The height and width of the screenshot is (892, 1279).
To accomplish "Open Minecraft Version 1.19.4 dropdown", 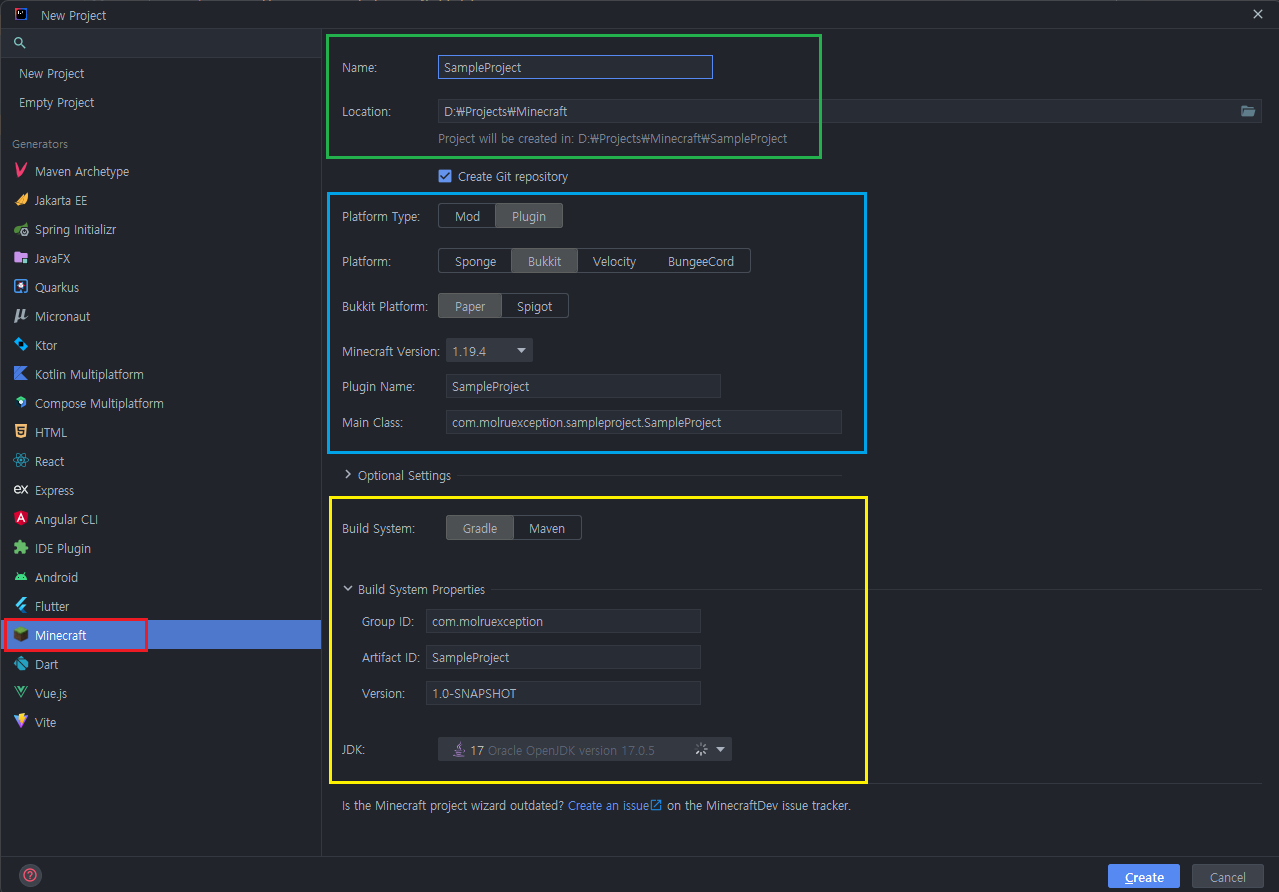I will pos(490,351).
